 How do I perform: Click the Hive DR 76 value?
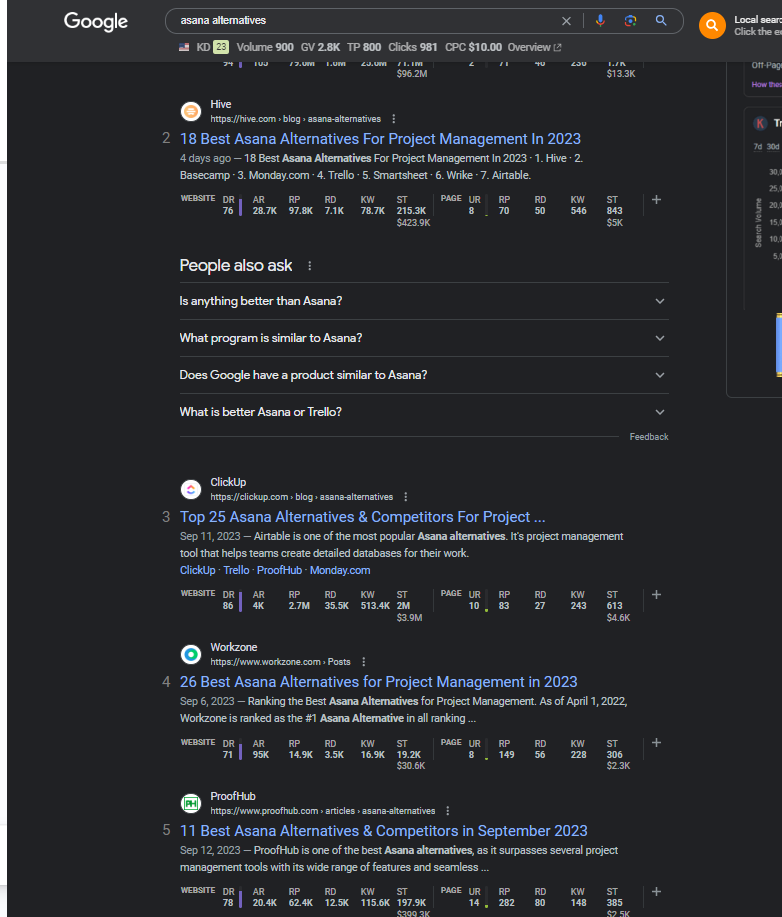coord(228,211)
